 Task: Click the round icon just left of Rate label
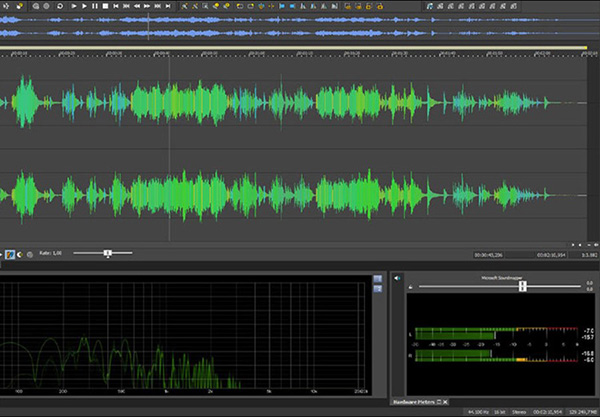pos(29,254)
